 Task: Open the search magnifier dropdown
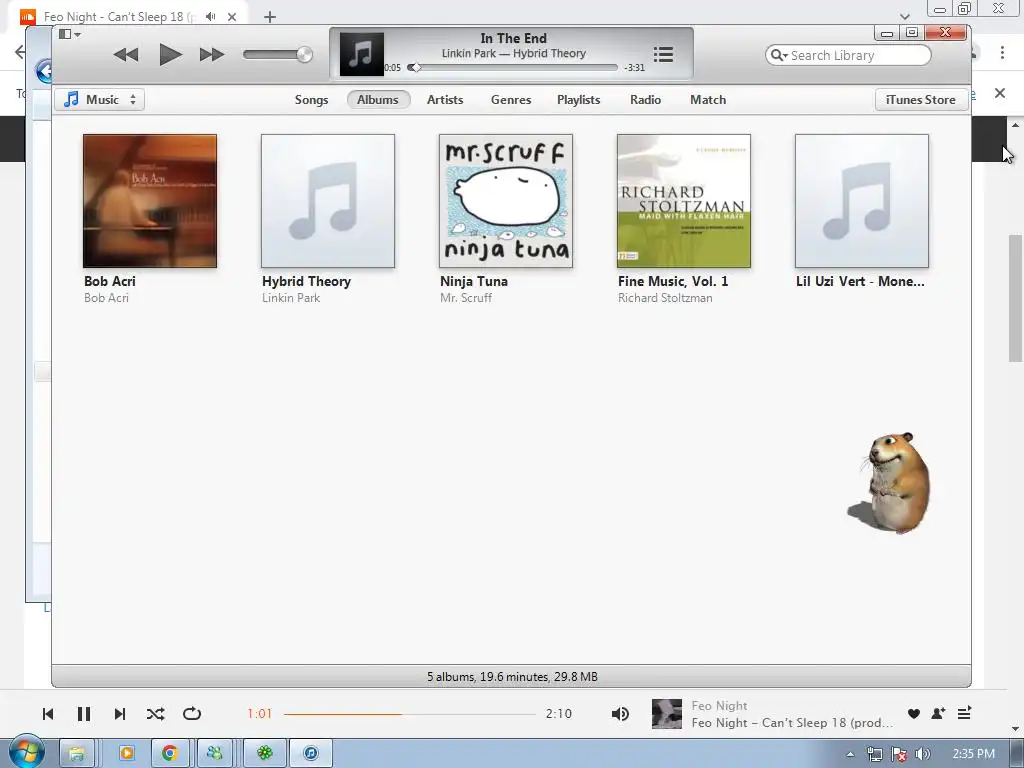coord(778,56)
